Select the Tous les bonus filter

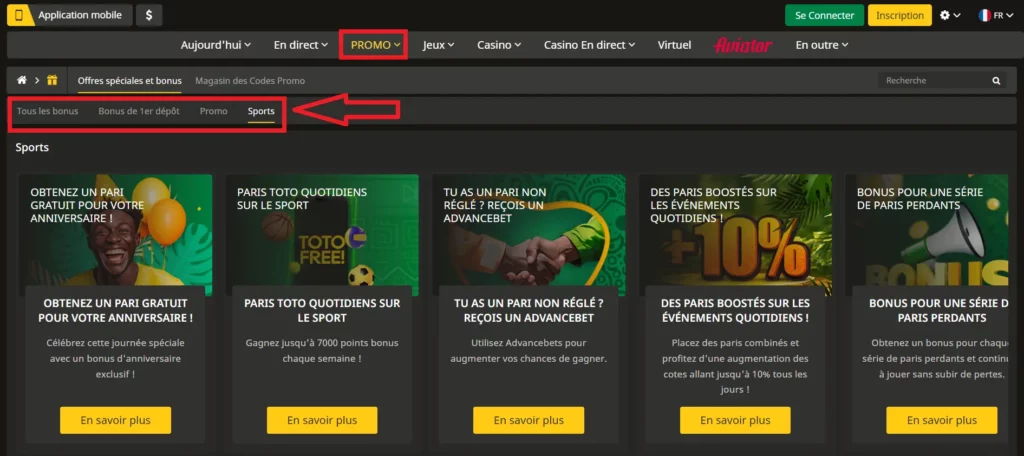(48, 111)
